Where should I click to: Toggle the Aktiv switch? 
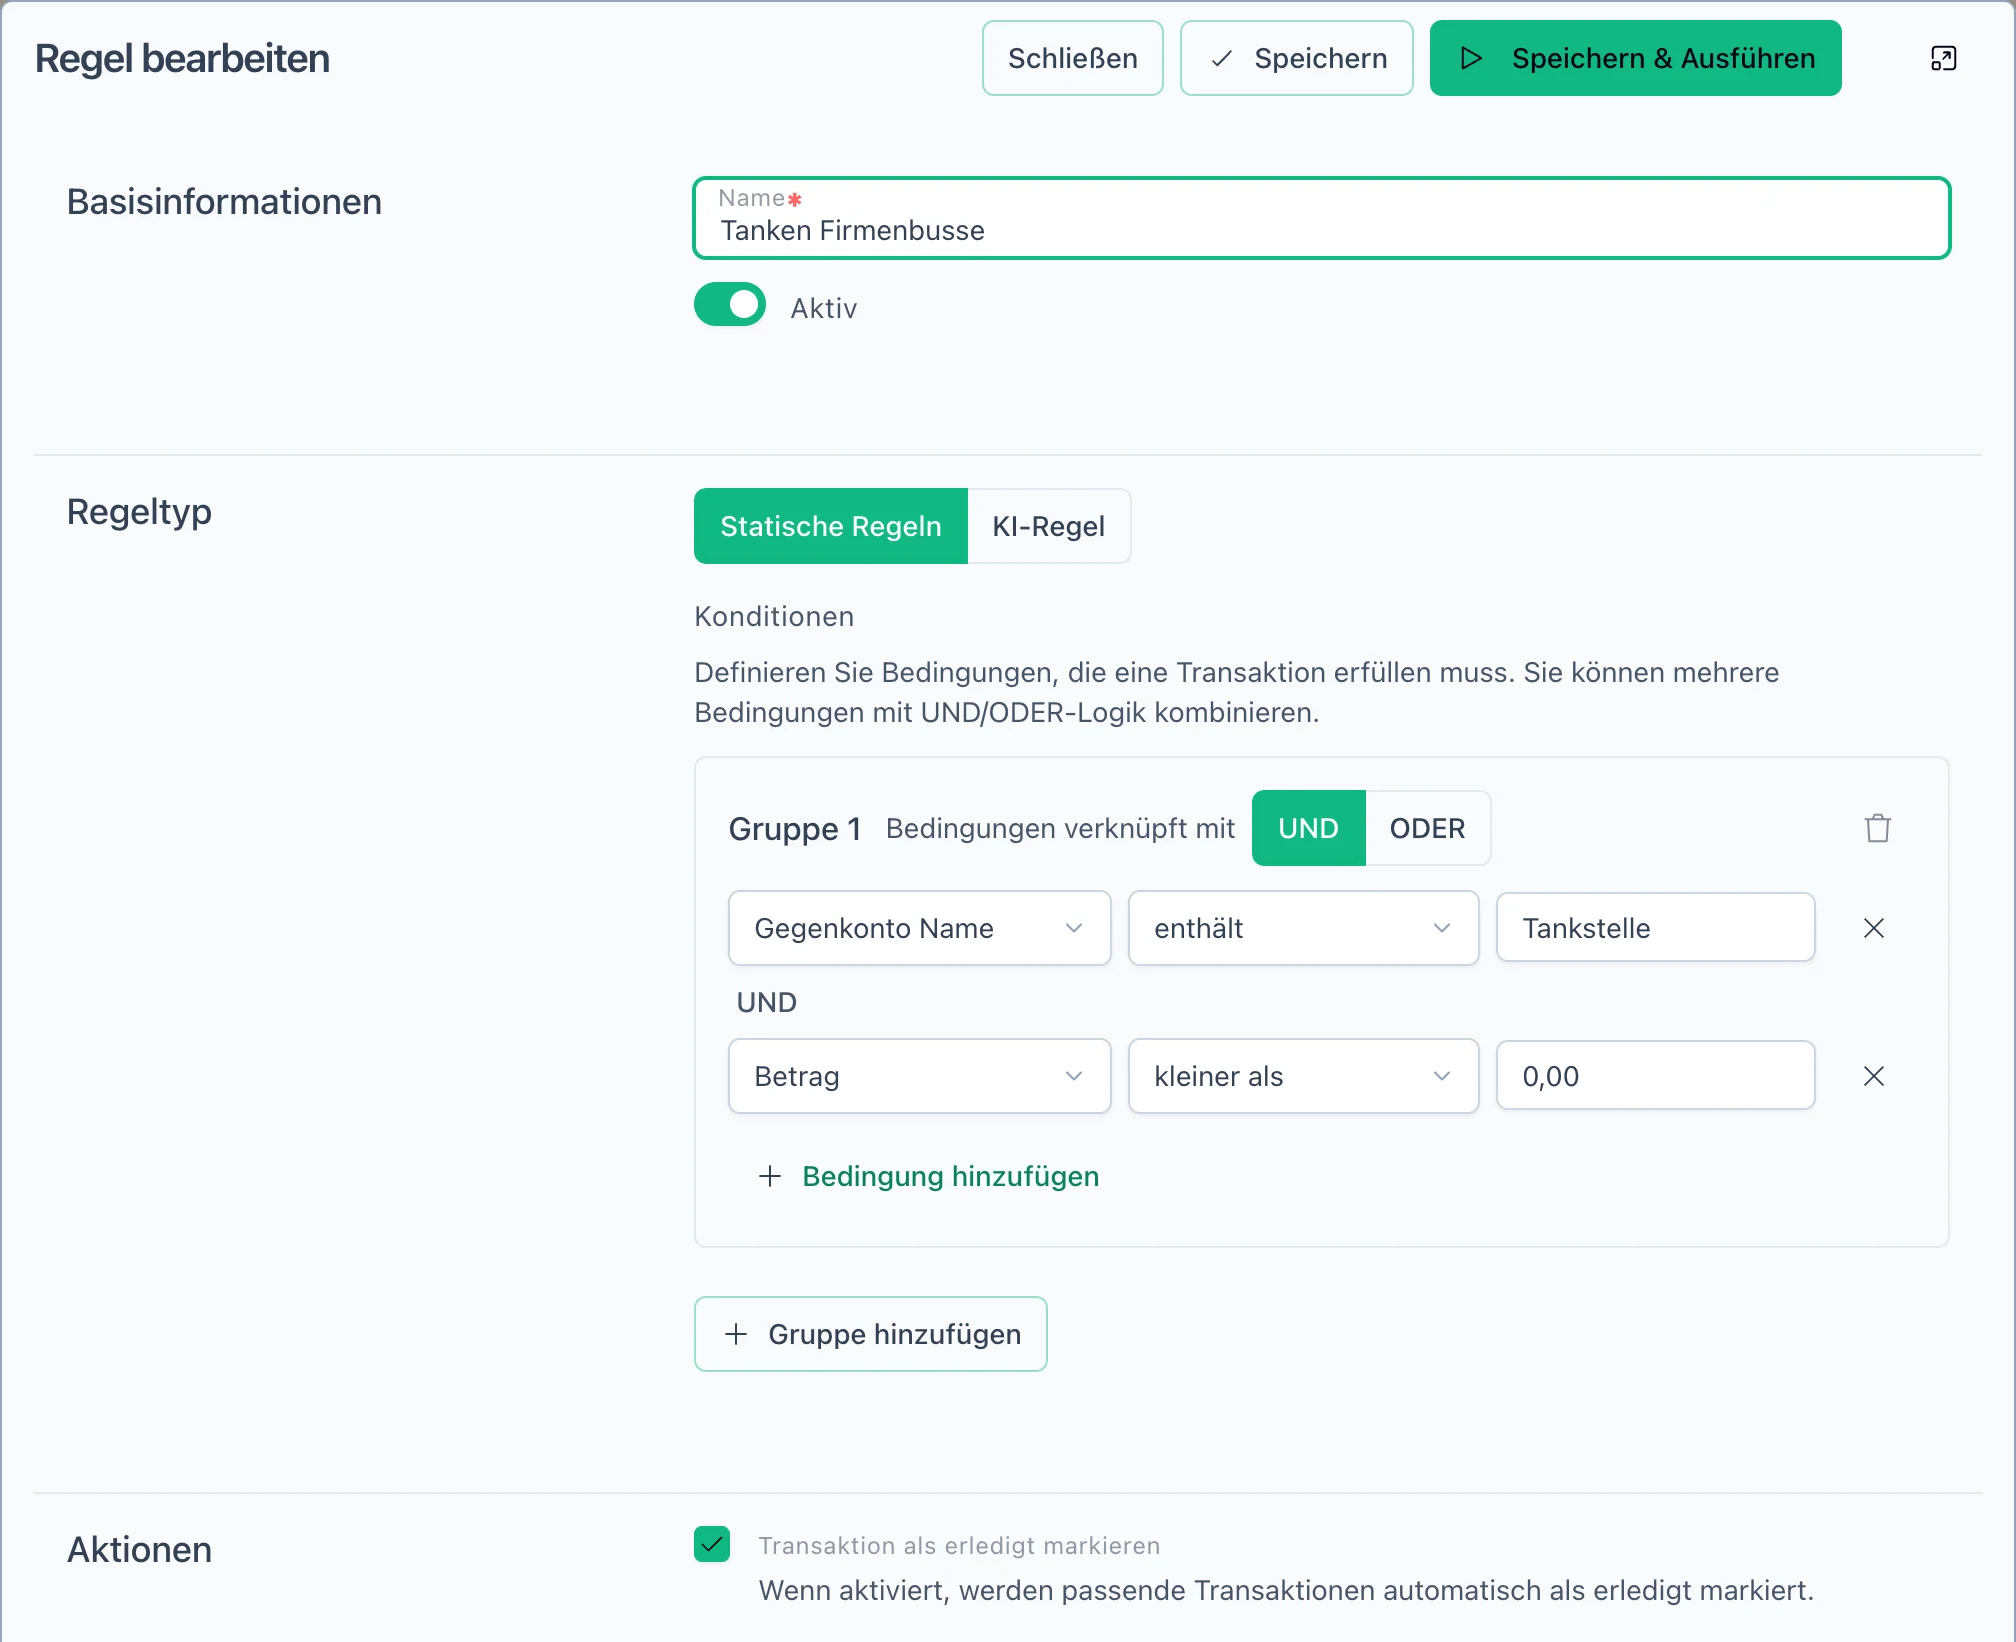[x=730, y=305]
